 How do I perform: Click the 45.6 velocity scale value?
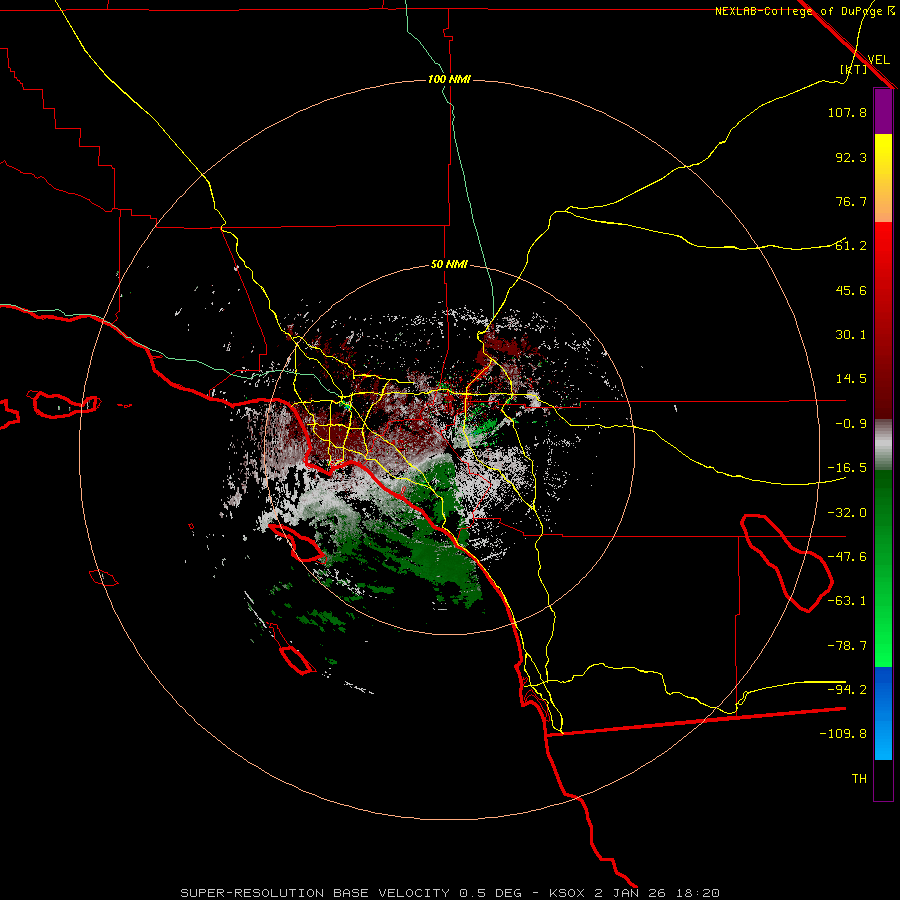point(851,290)
